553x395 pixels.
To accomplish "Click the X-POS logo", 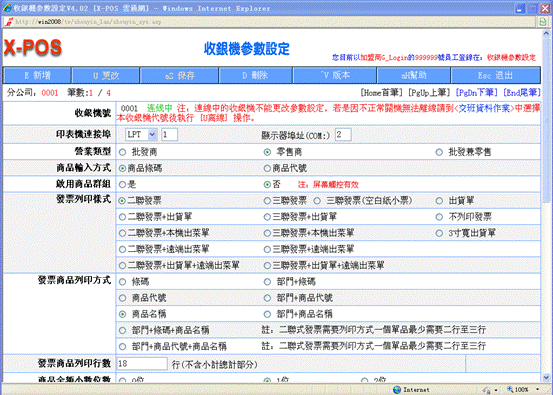I will tap(32, 48).
